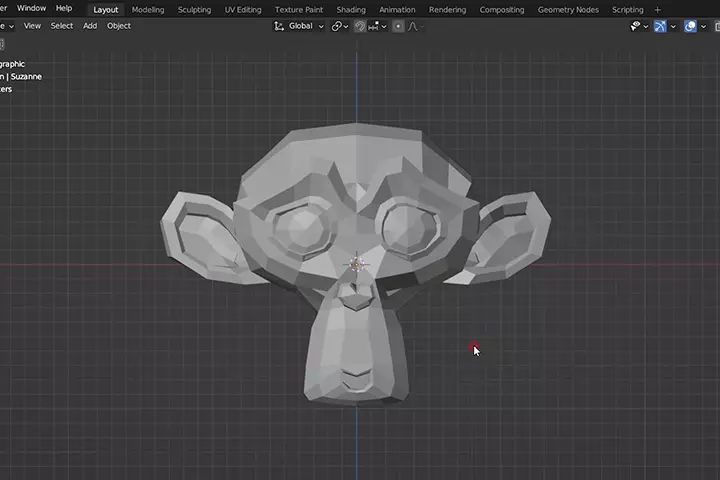Screen dimensions: 720x480
Task: Switch to the Scripting workspace tab
Action: [x=627, y=10]
